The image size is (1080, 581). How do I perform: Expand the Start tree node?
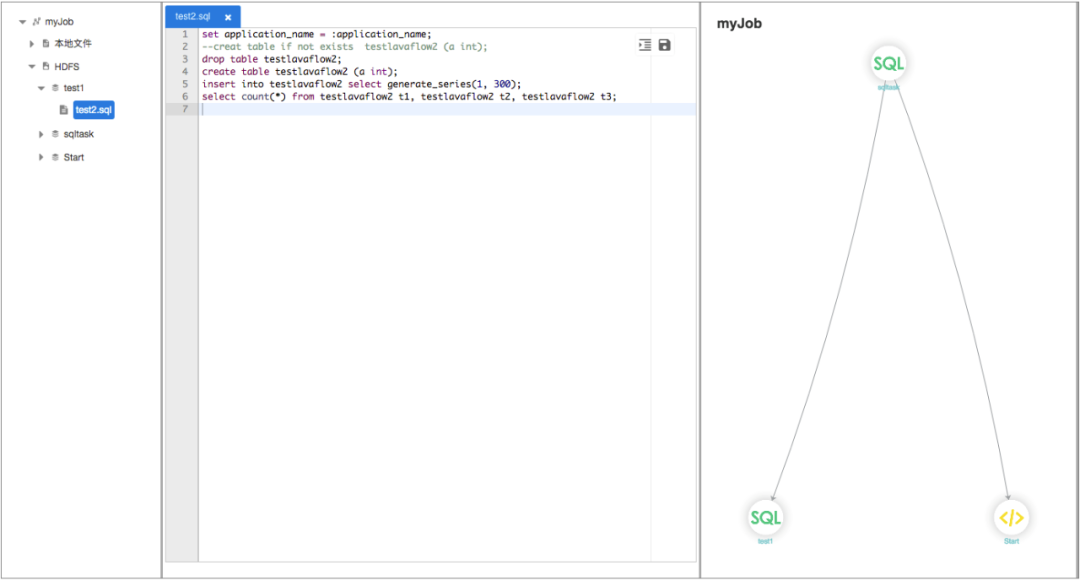tap(41, 158)
